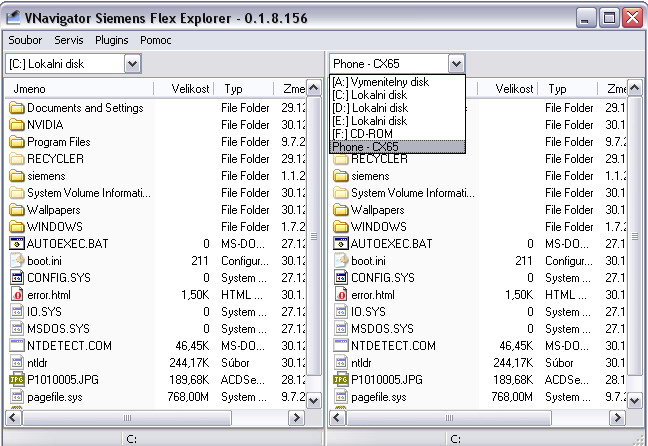Screen dimensions: 648x446
Task: Select NTDETECT.COM name in right pane
Action: [x=393, y=346]
